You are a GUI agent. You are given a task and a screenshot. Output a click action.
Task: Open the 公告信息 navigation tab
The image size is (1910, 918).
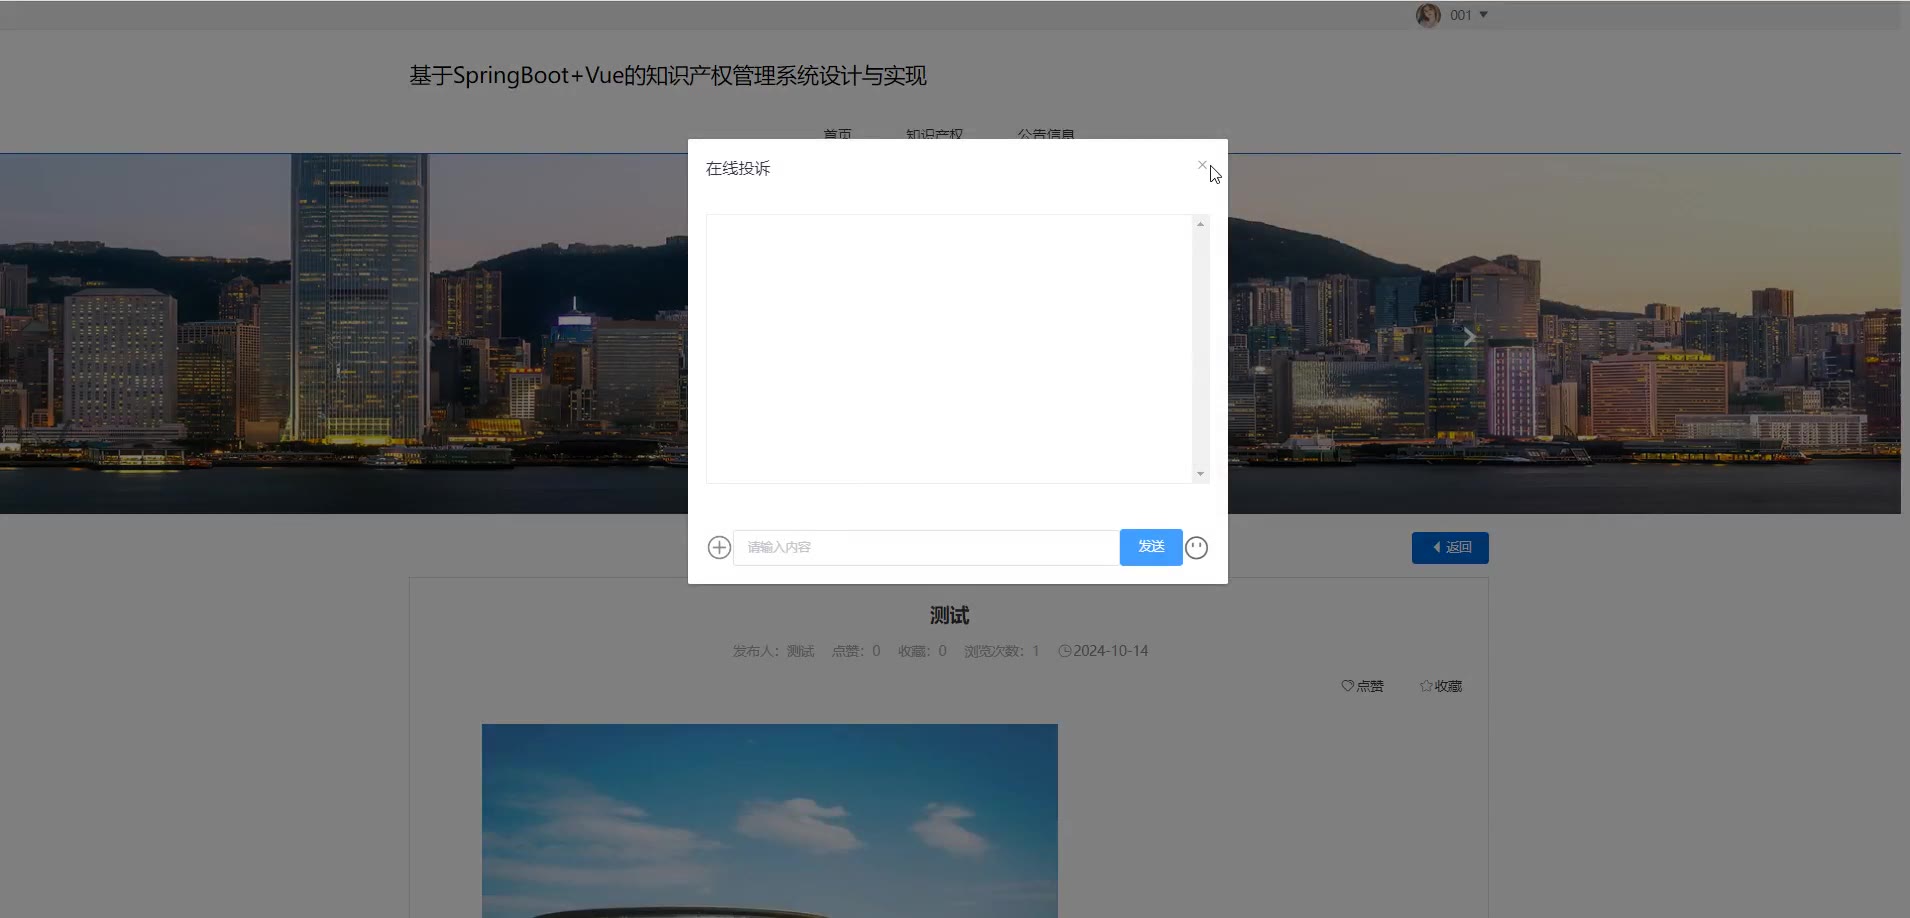click(x=1045, y=134)
